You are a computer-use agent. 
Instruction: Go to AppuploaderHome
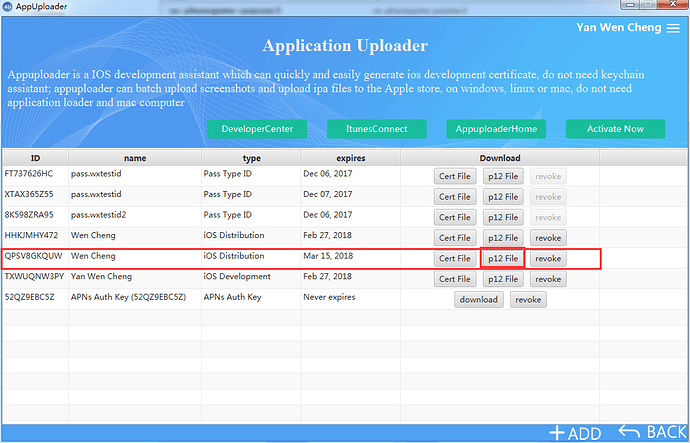coord(496,129)
